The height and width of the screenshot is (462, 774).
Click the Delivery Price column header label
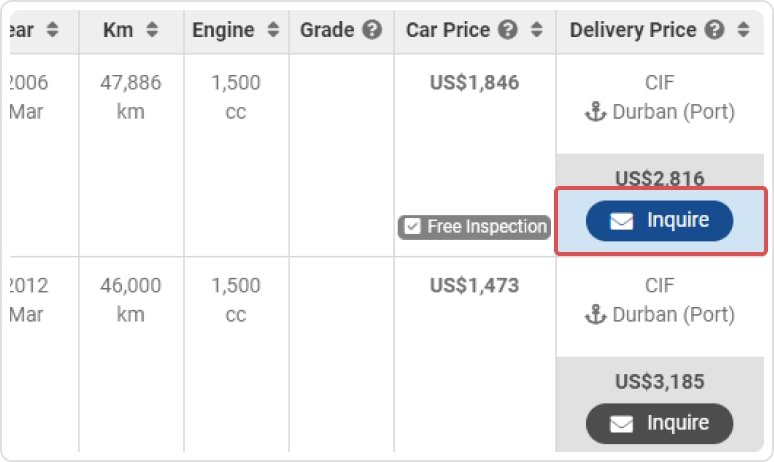tap(633, 31)
